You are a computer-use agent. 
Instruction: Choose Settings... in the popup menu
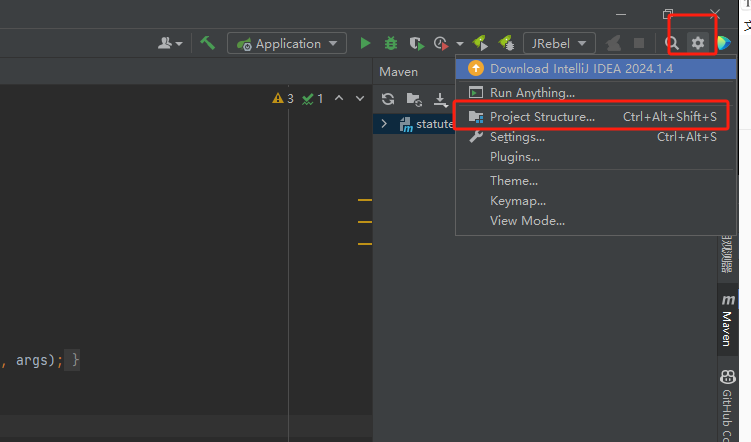pyautogui.click(x=517, y=137)
